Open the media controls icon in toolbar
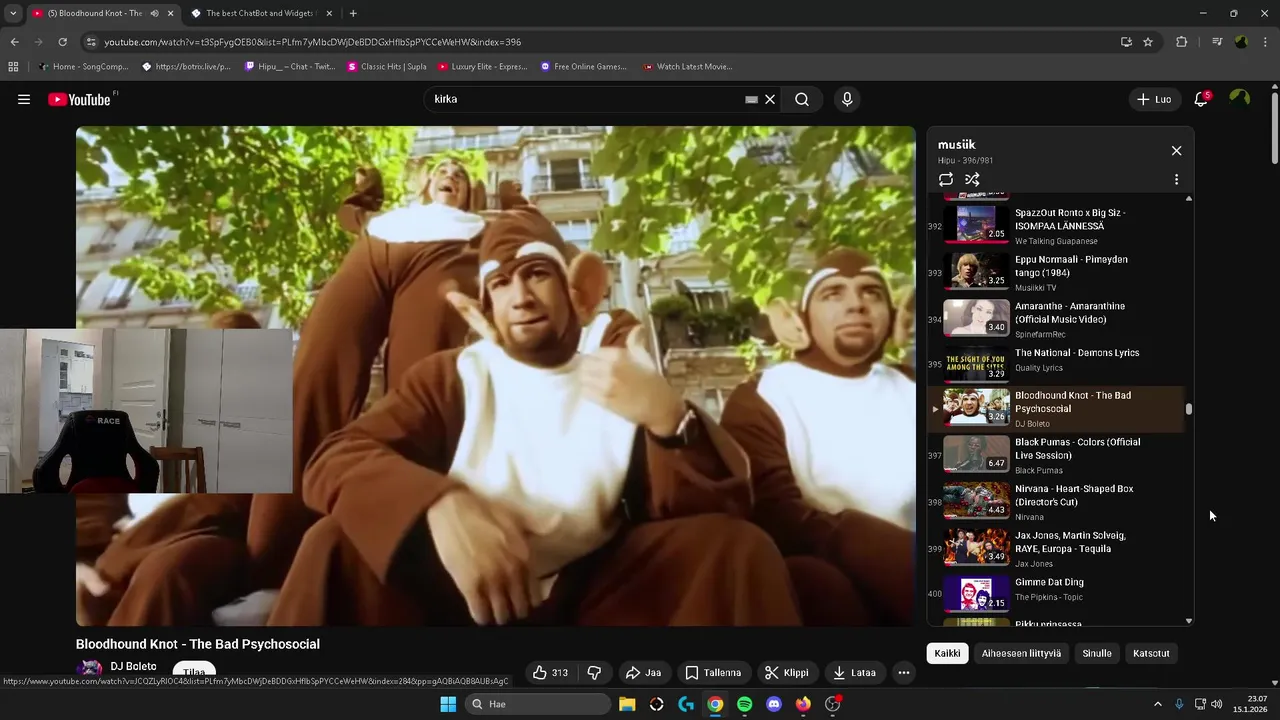 [x=1217, y=42]
